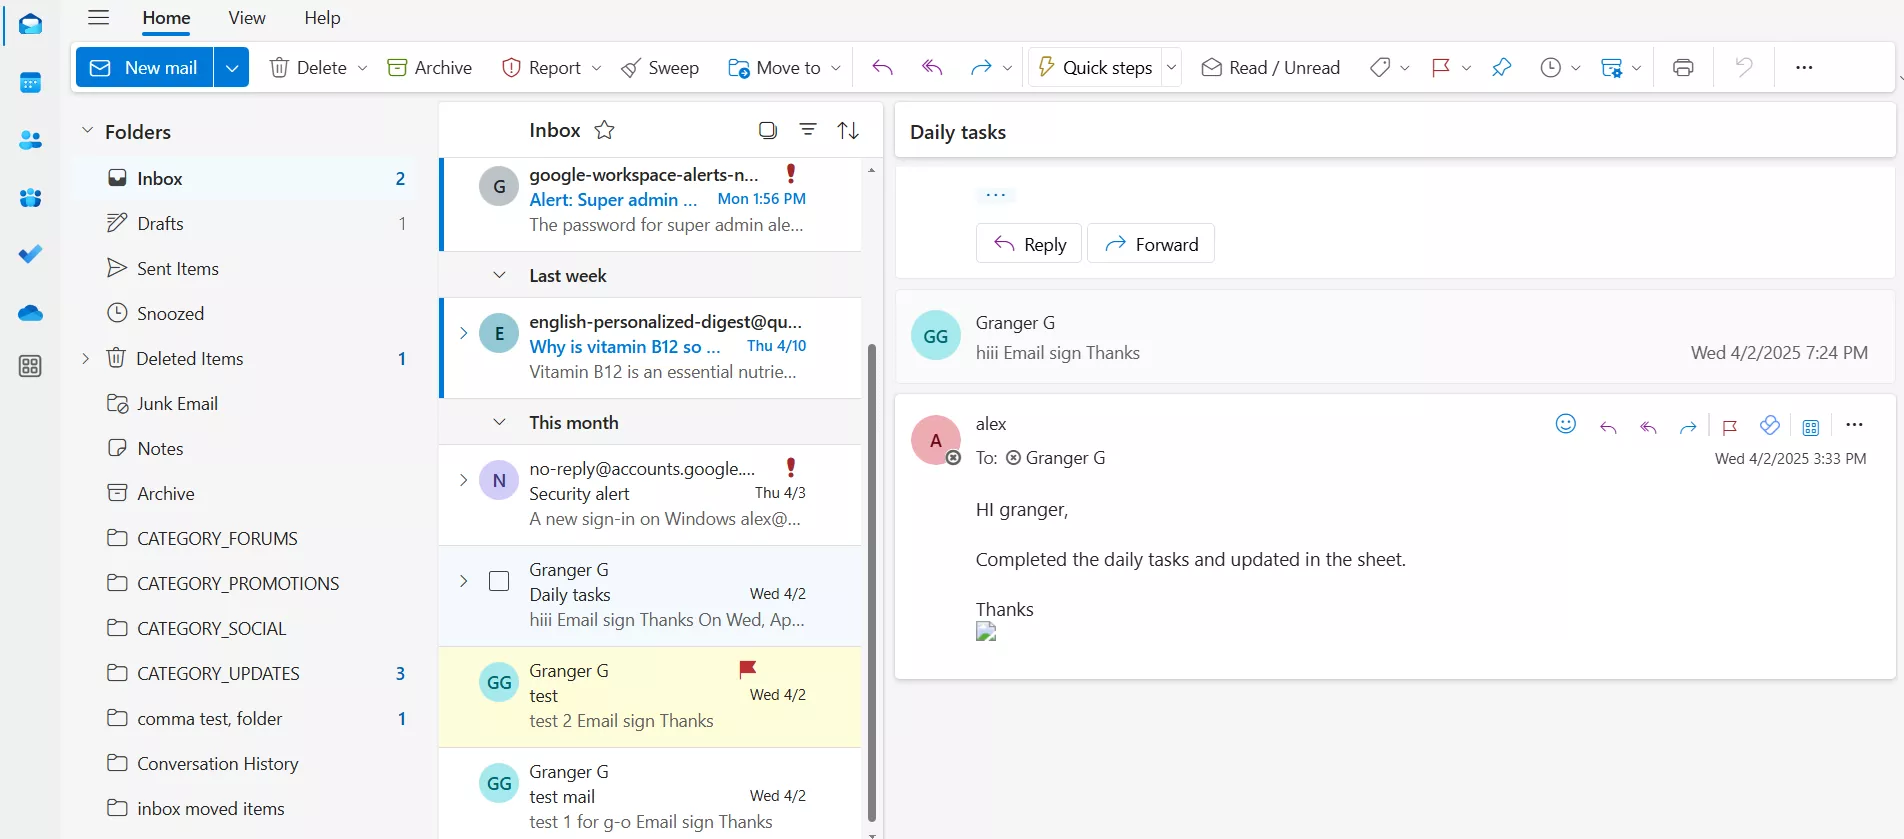Screen dimensions: 1904x839
Task: Open the OneDrive cloud icon
Action: pyautogui.click(x=30, y=313)
